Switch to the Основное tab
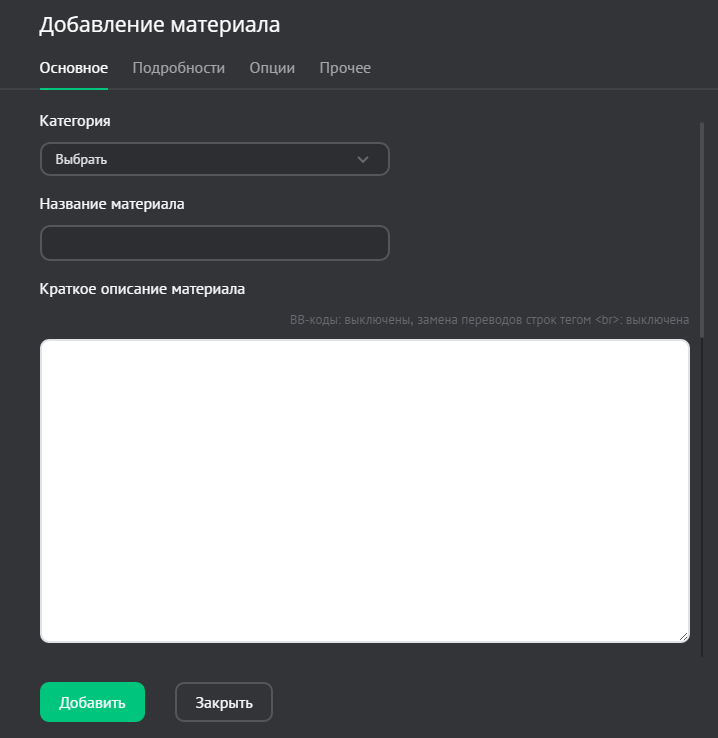718x738 pixels. pos(73,68)
